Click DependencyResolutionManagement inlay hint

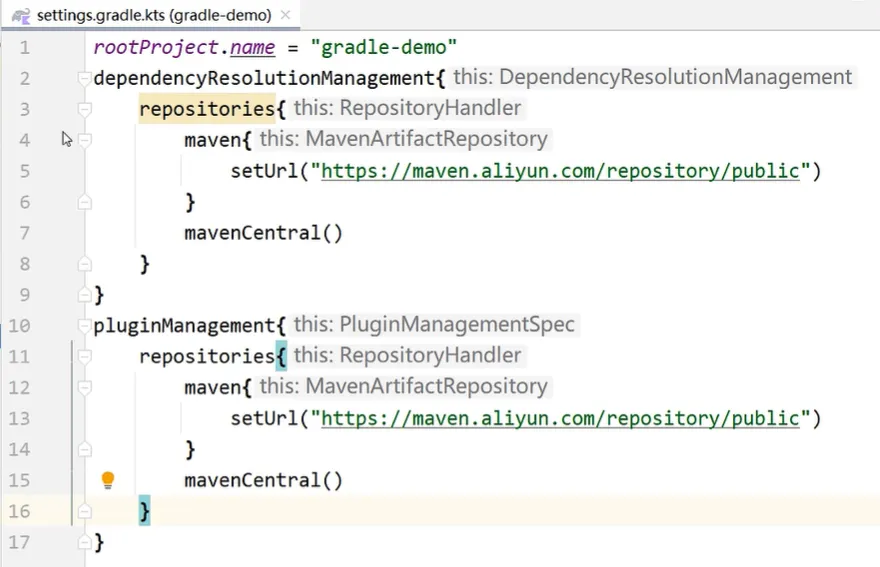pyautogui.click(x=653, y=77)
